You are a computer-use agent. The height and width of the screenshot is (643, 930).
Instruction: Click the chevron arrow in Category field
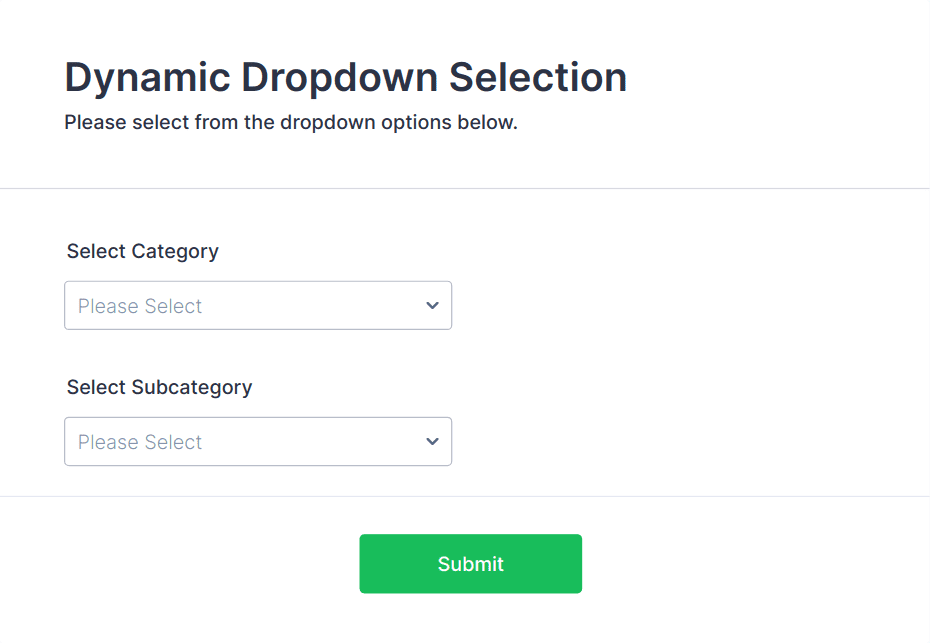click(432, 306)
